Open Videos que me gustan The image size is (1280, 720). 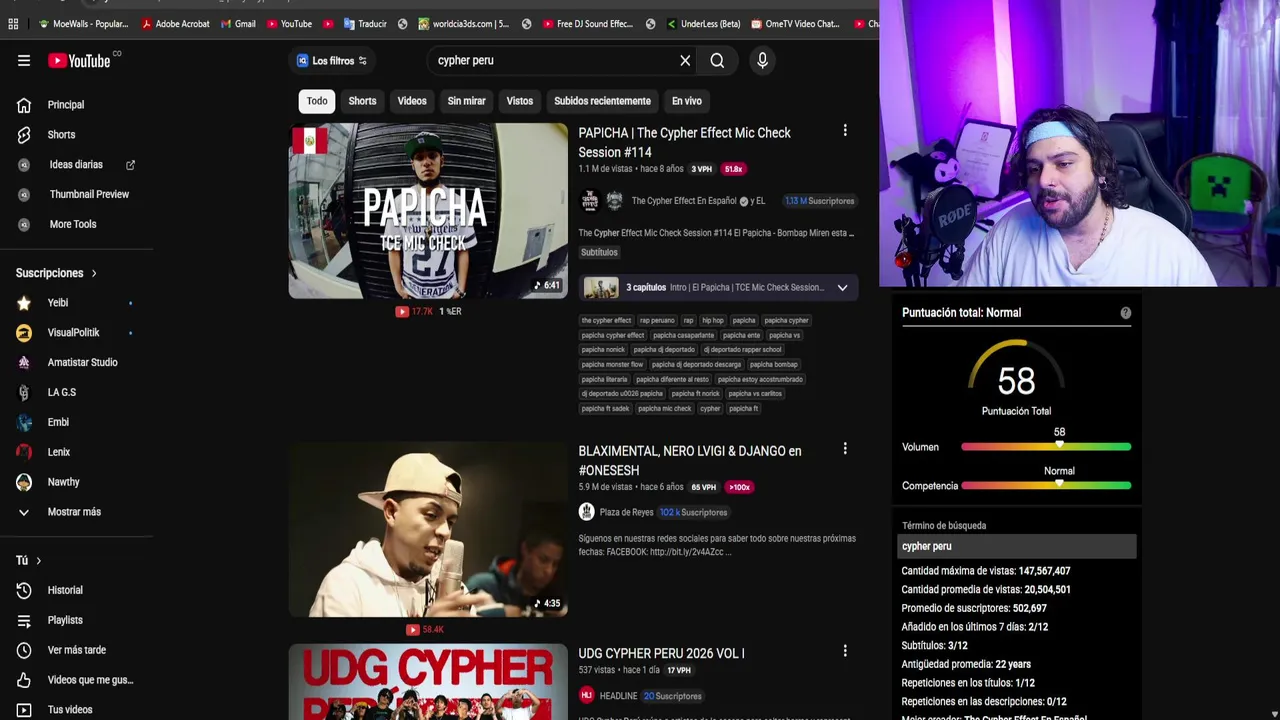tap(90, 681)
